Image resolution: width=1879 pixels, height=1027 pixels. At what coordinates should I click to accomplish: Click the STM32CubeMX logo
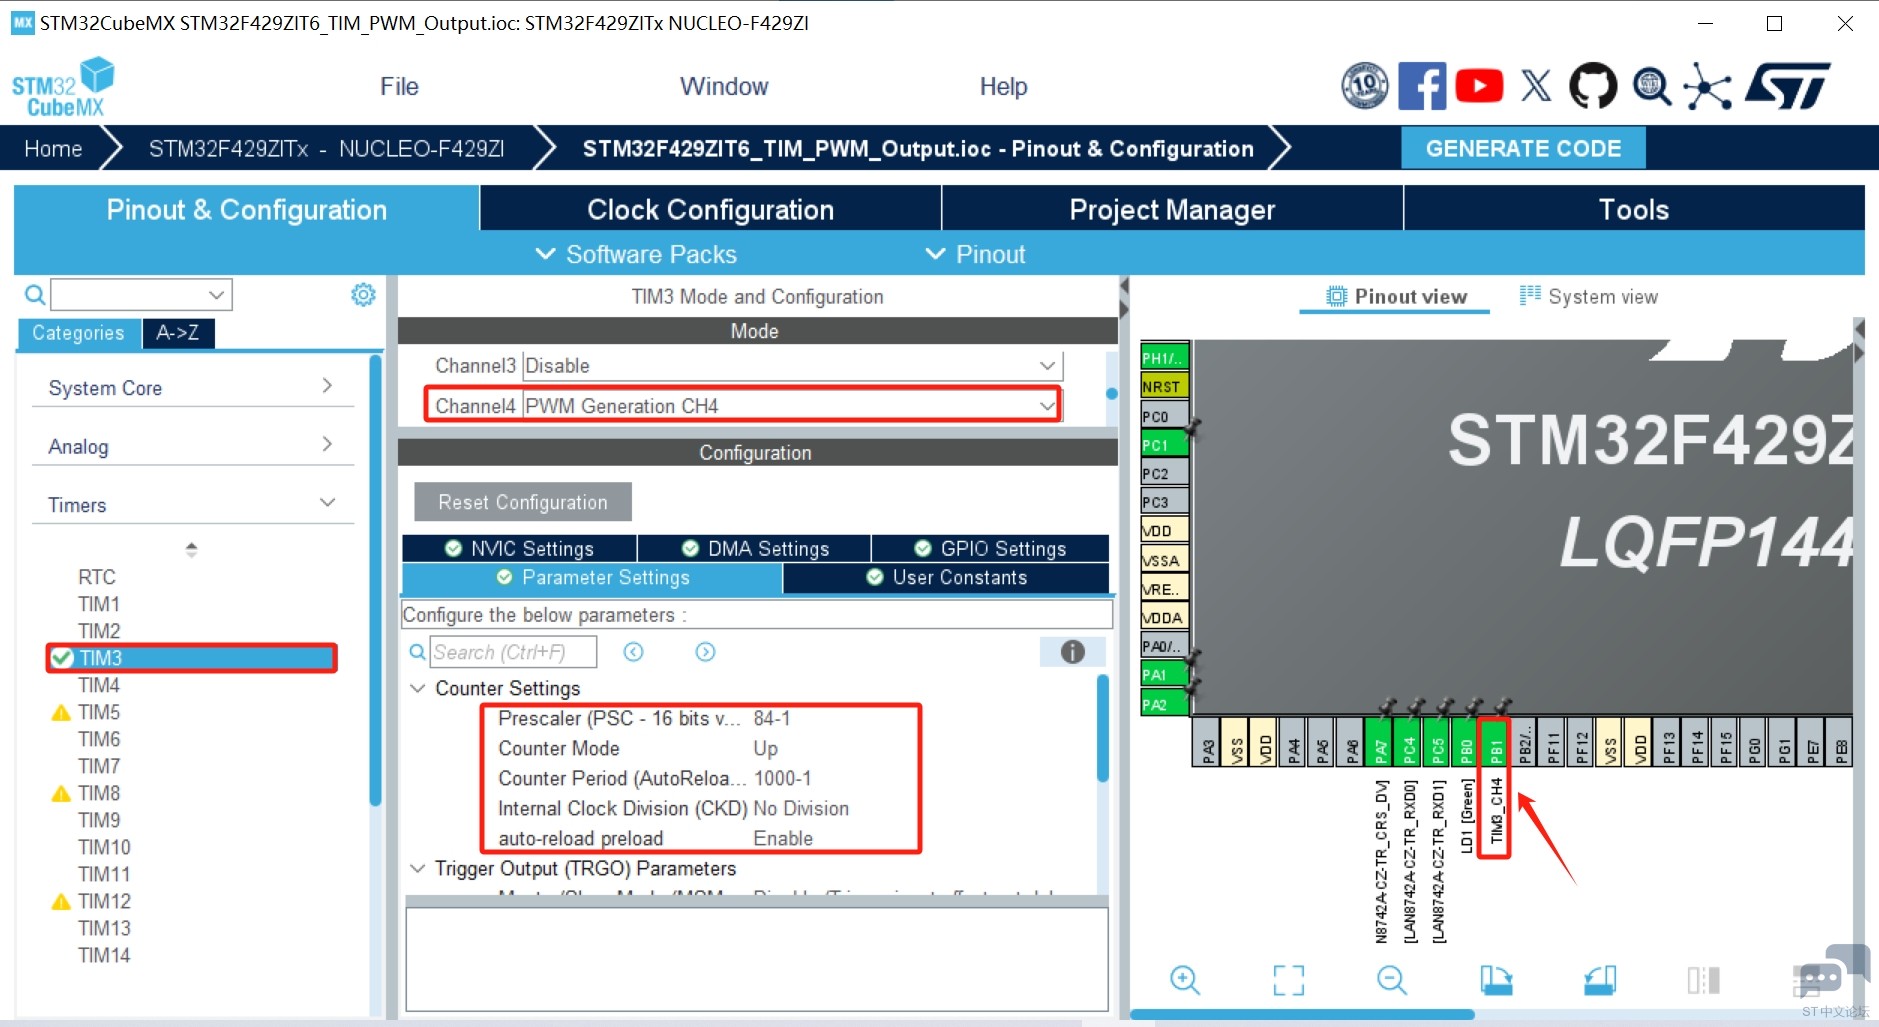tap(62, 88)
